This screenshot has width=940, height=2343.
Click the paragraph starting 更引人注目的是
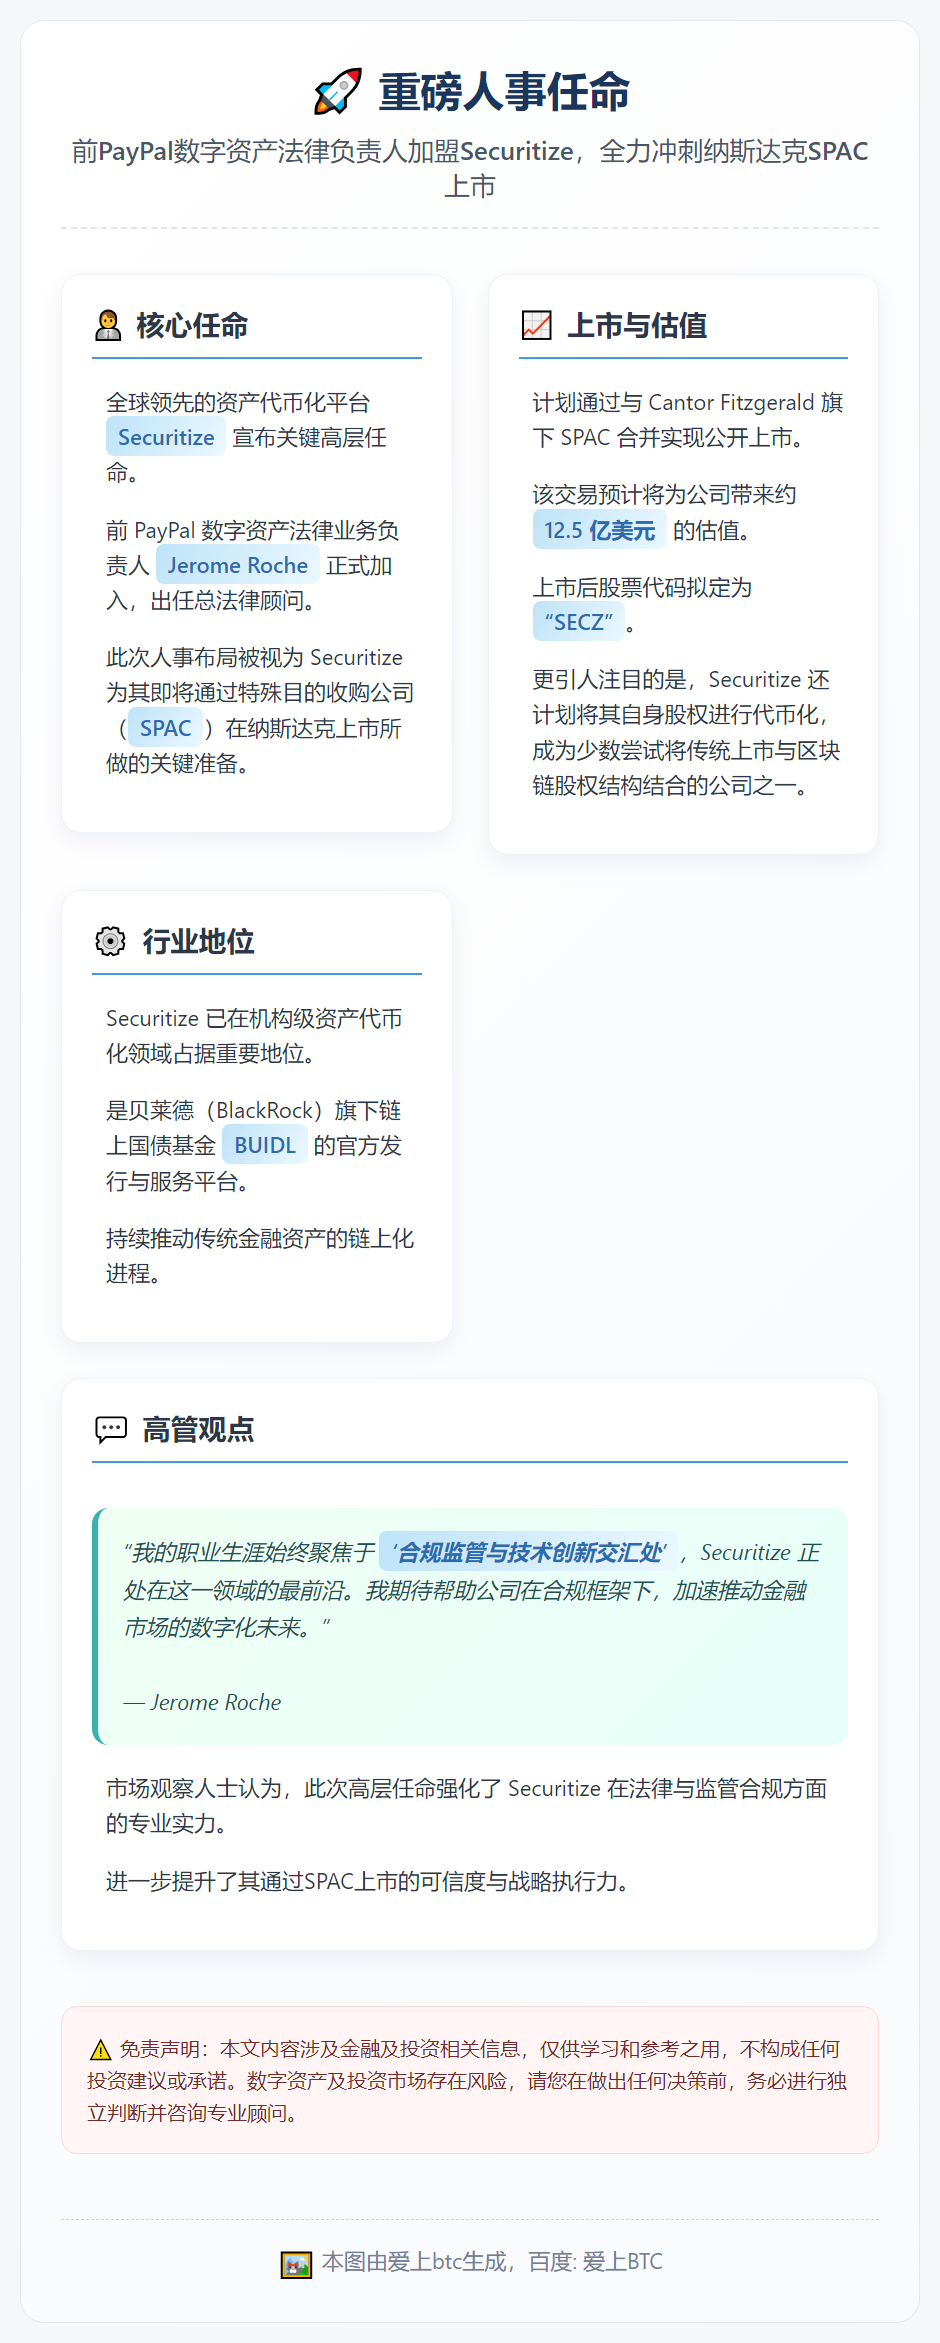click(x=686, y=733)
